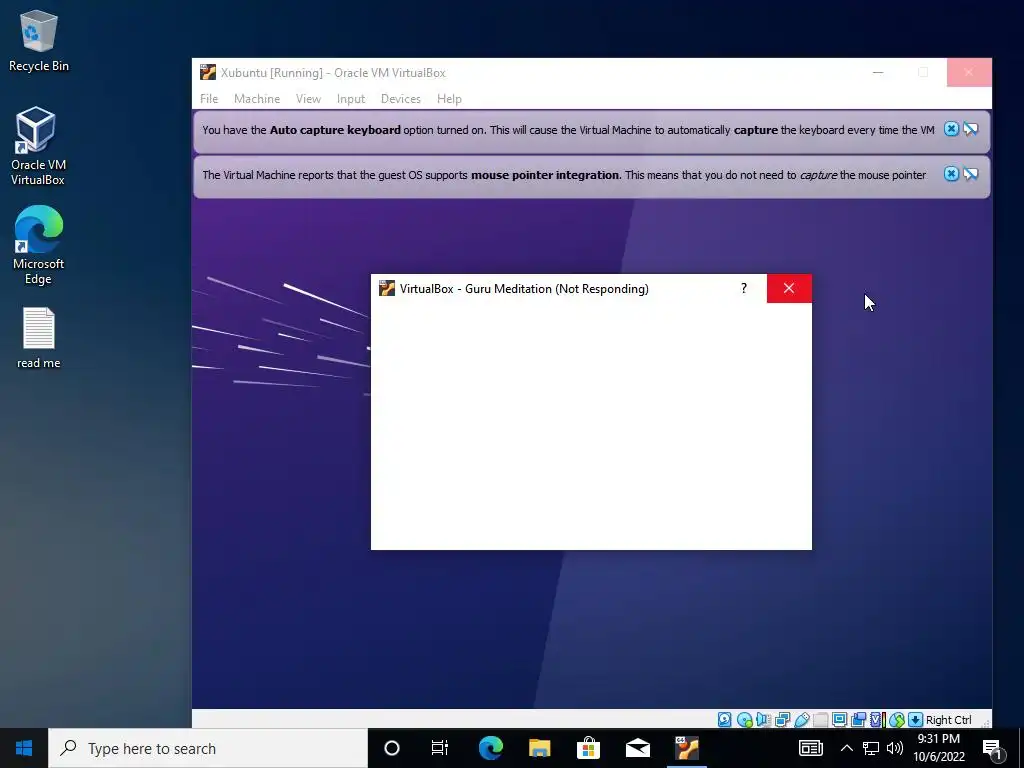The image size is (1024, 768).
Task: Open the File menu in VirtualBox
Action: [209, 99]
